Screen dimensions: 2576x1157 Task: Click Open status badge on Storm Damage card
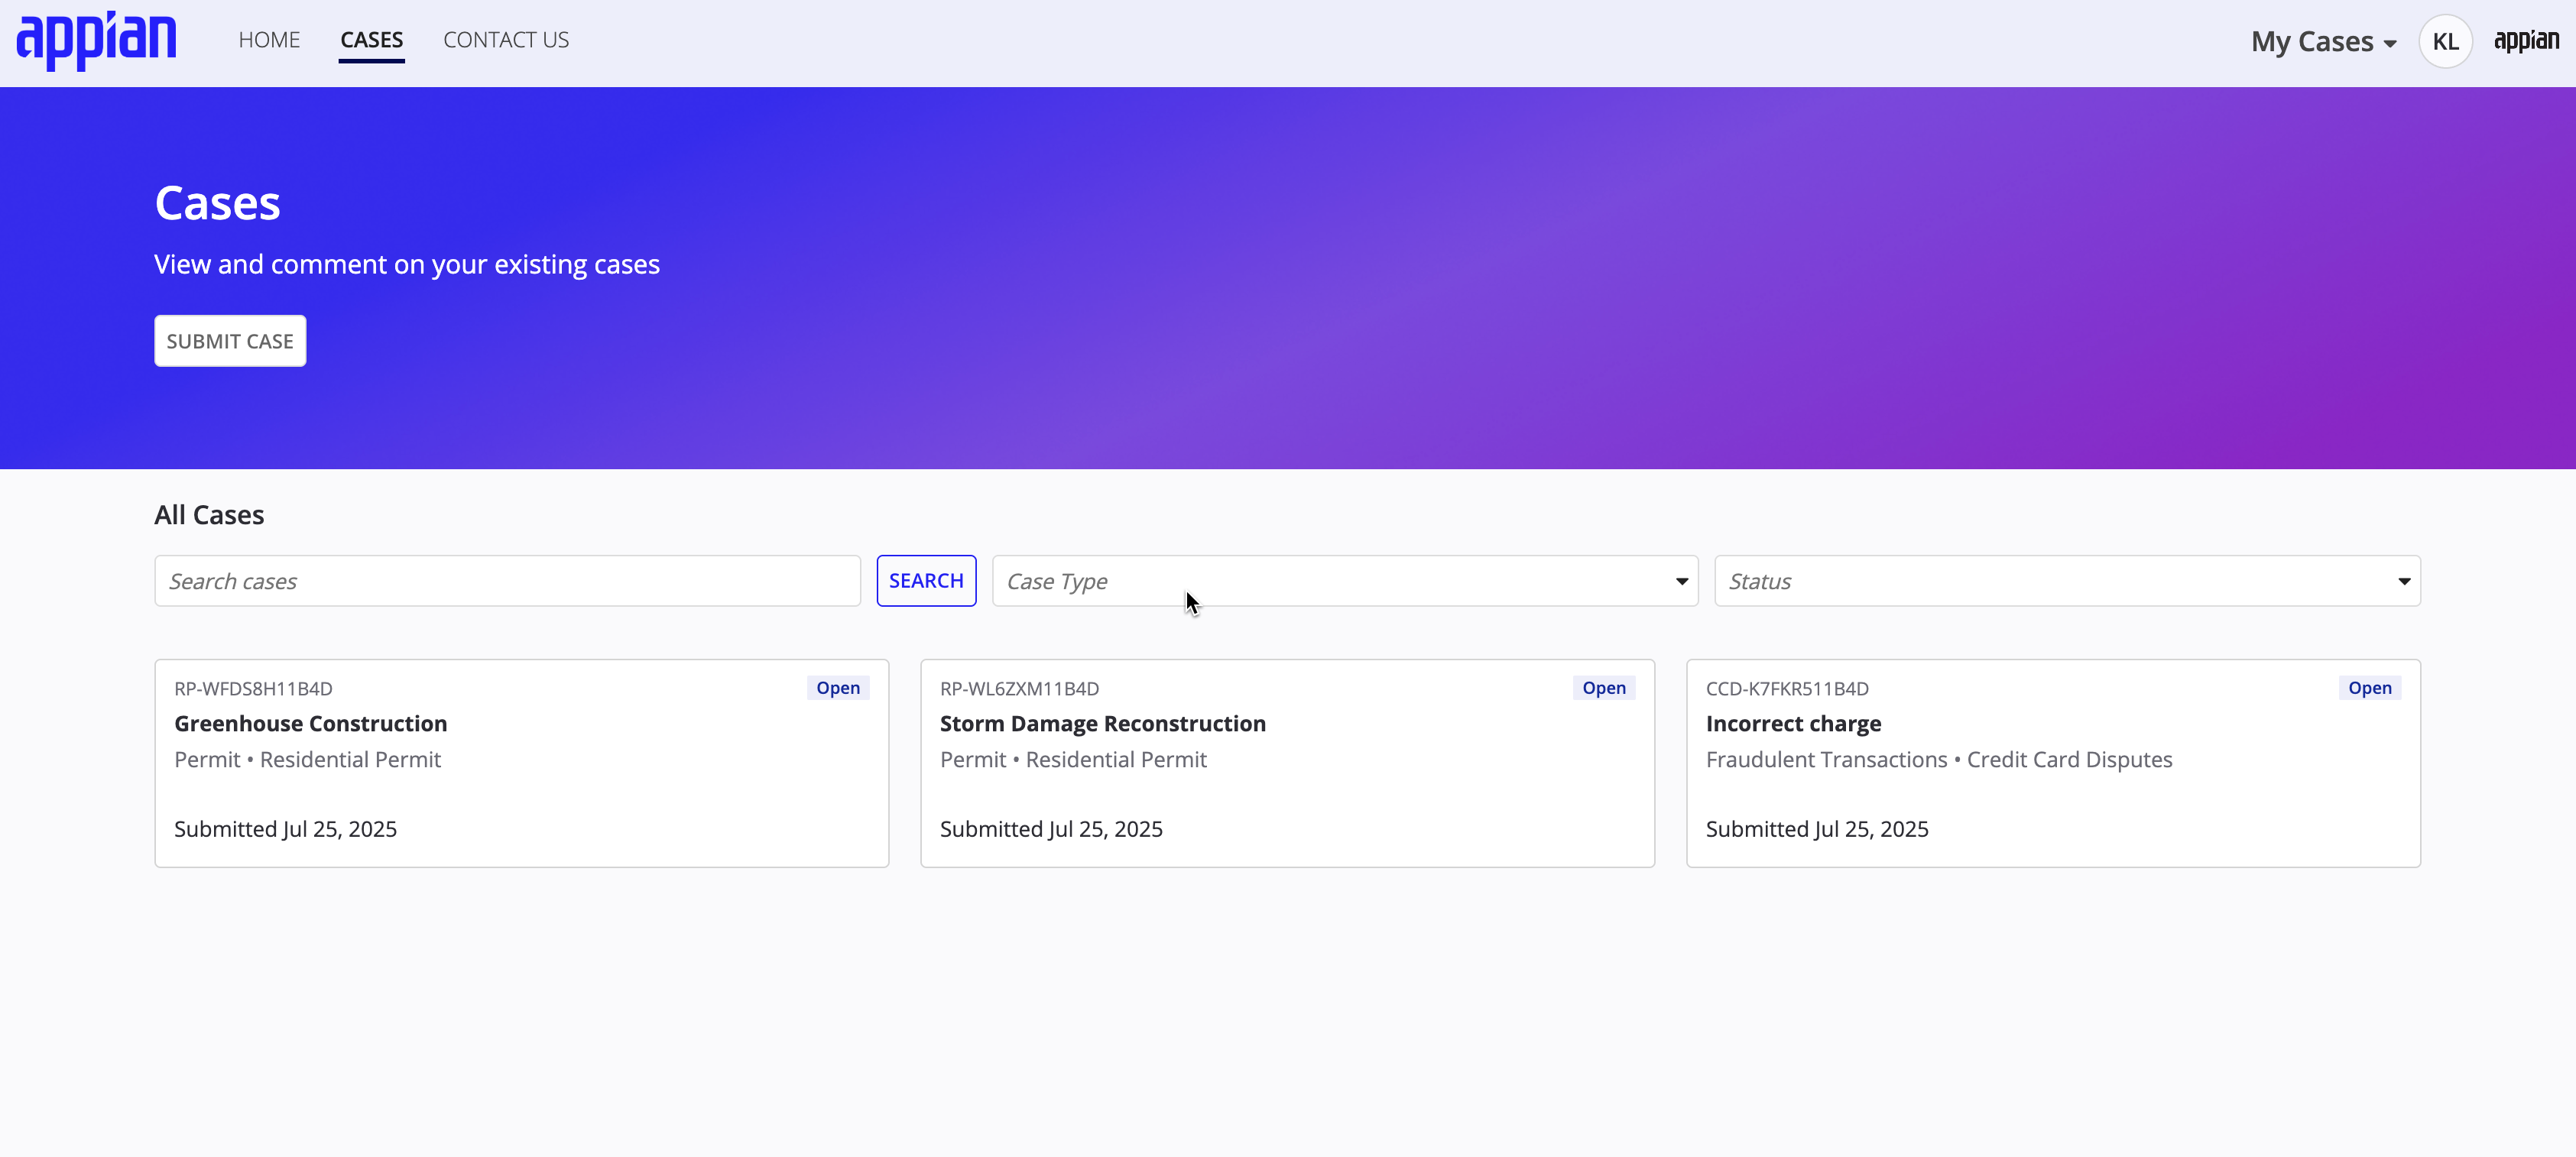[1604, 688]
